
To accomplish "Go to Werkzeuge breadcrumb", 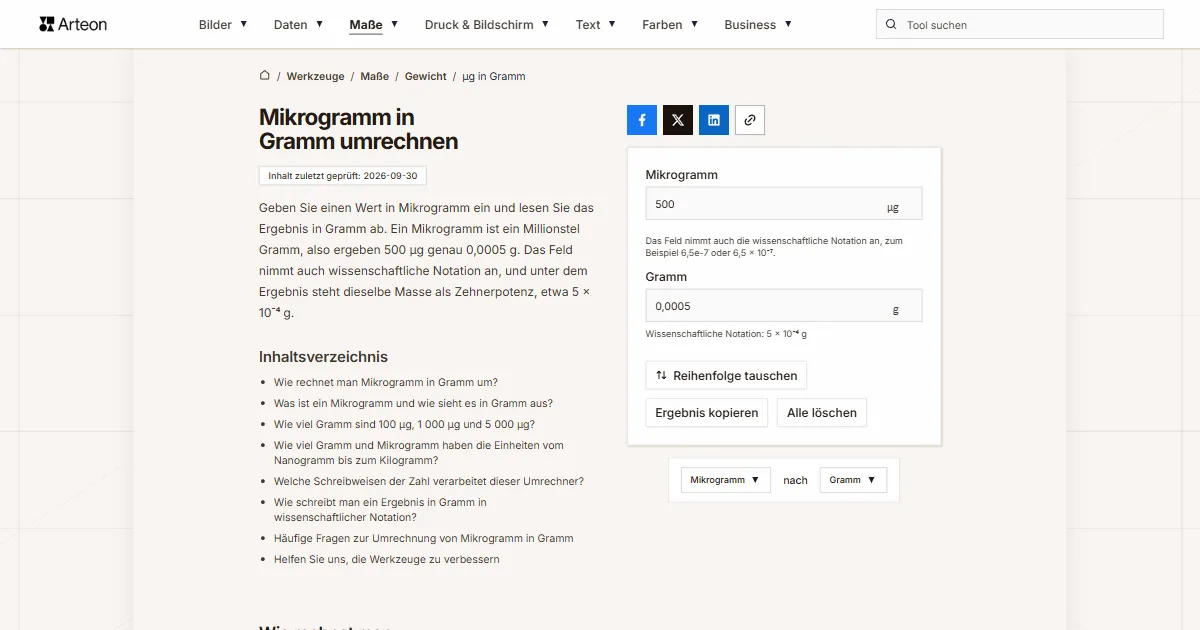I will (x=315, y=76).
